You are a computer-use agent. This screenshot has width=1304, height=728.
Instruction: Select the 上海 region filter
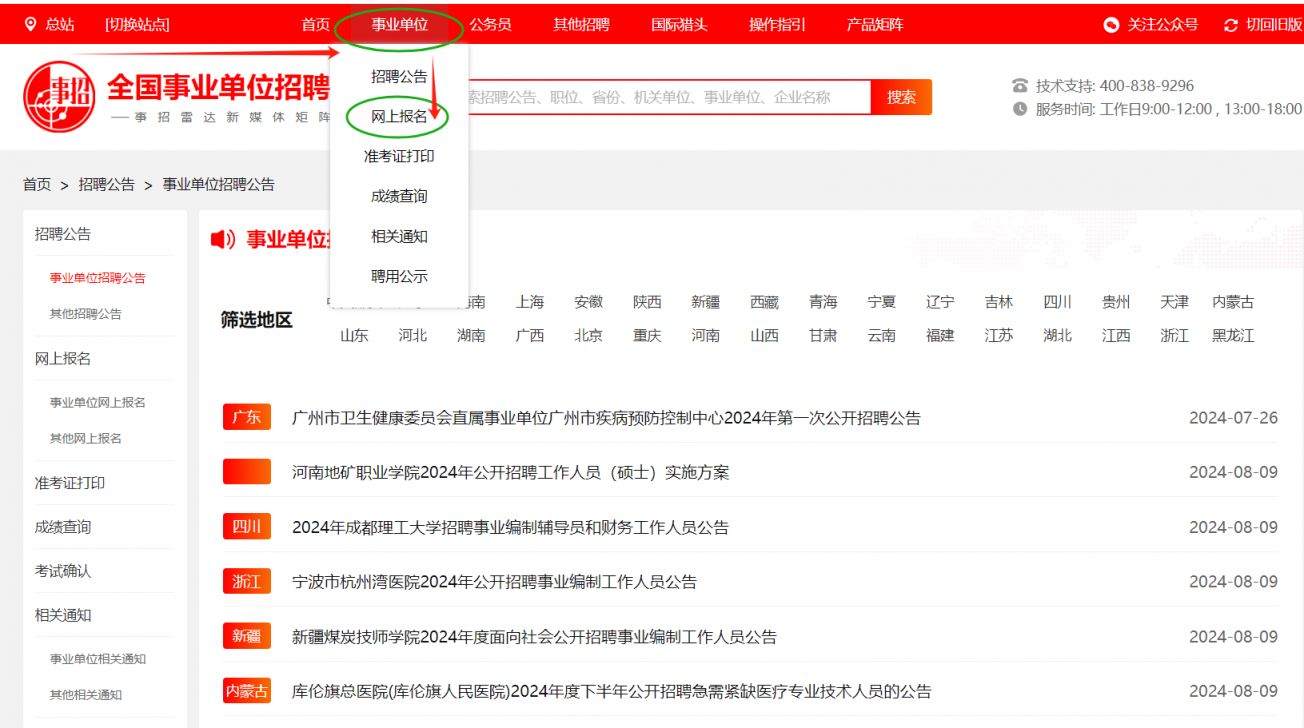pos(530,302)
